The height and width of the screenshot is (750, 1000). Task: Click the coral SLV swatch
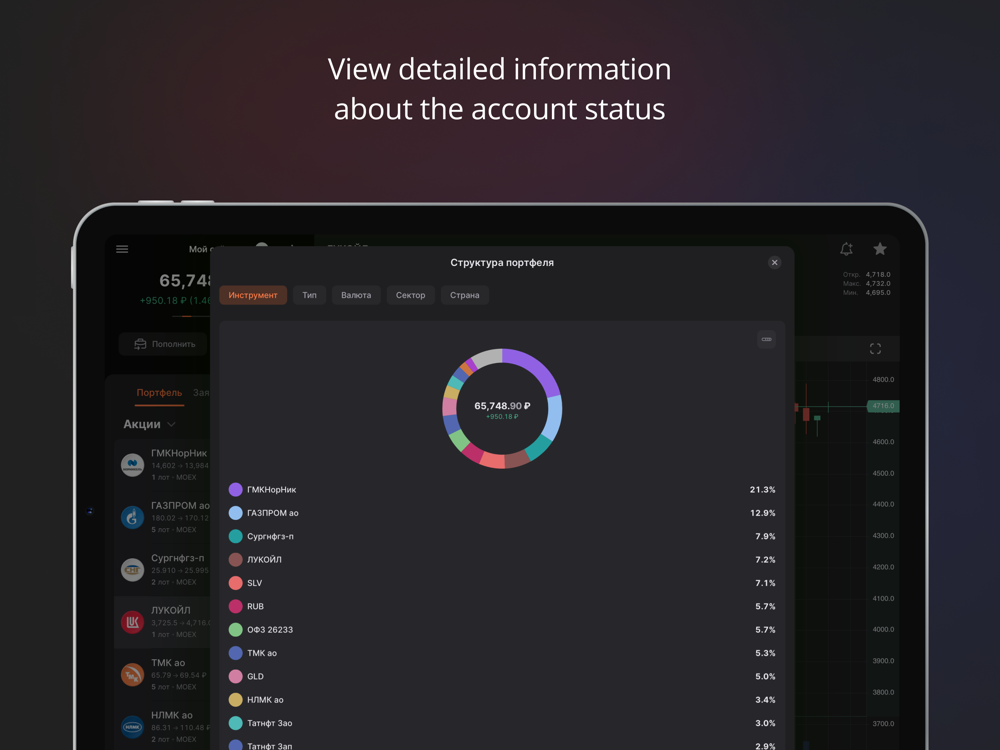235,583
